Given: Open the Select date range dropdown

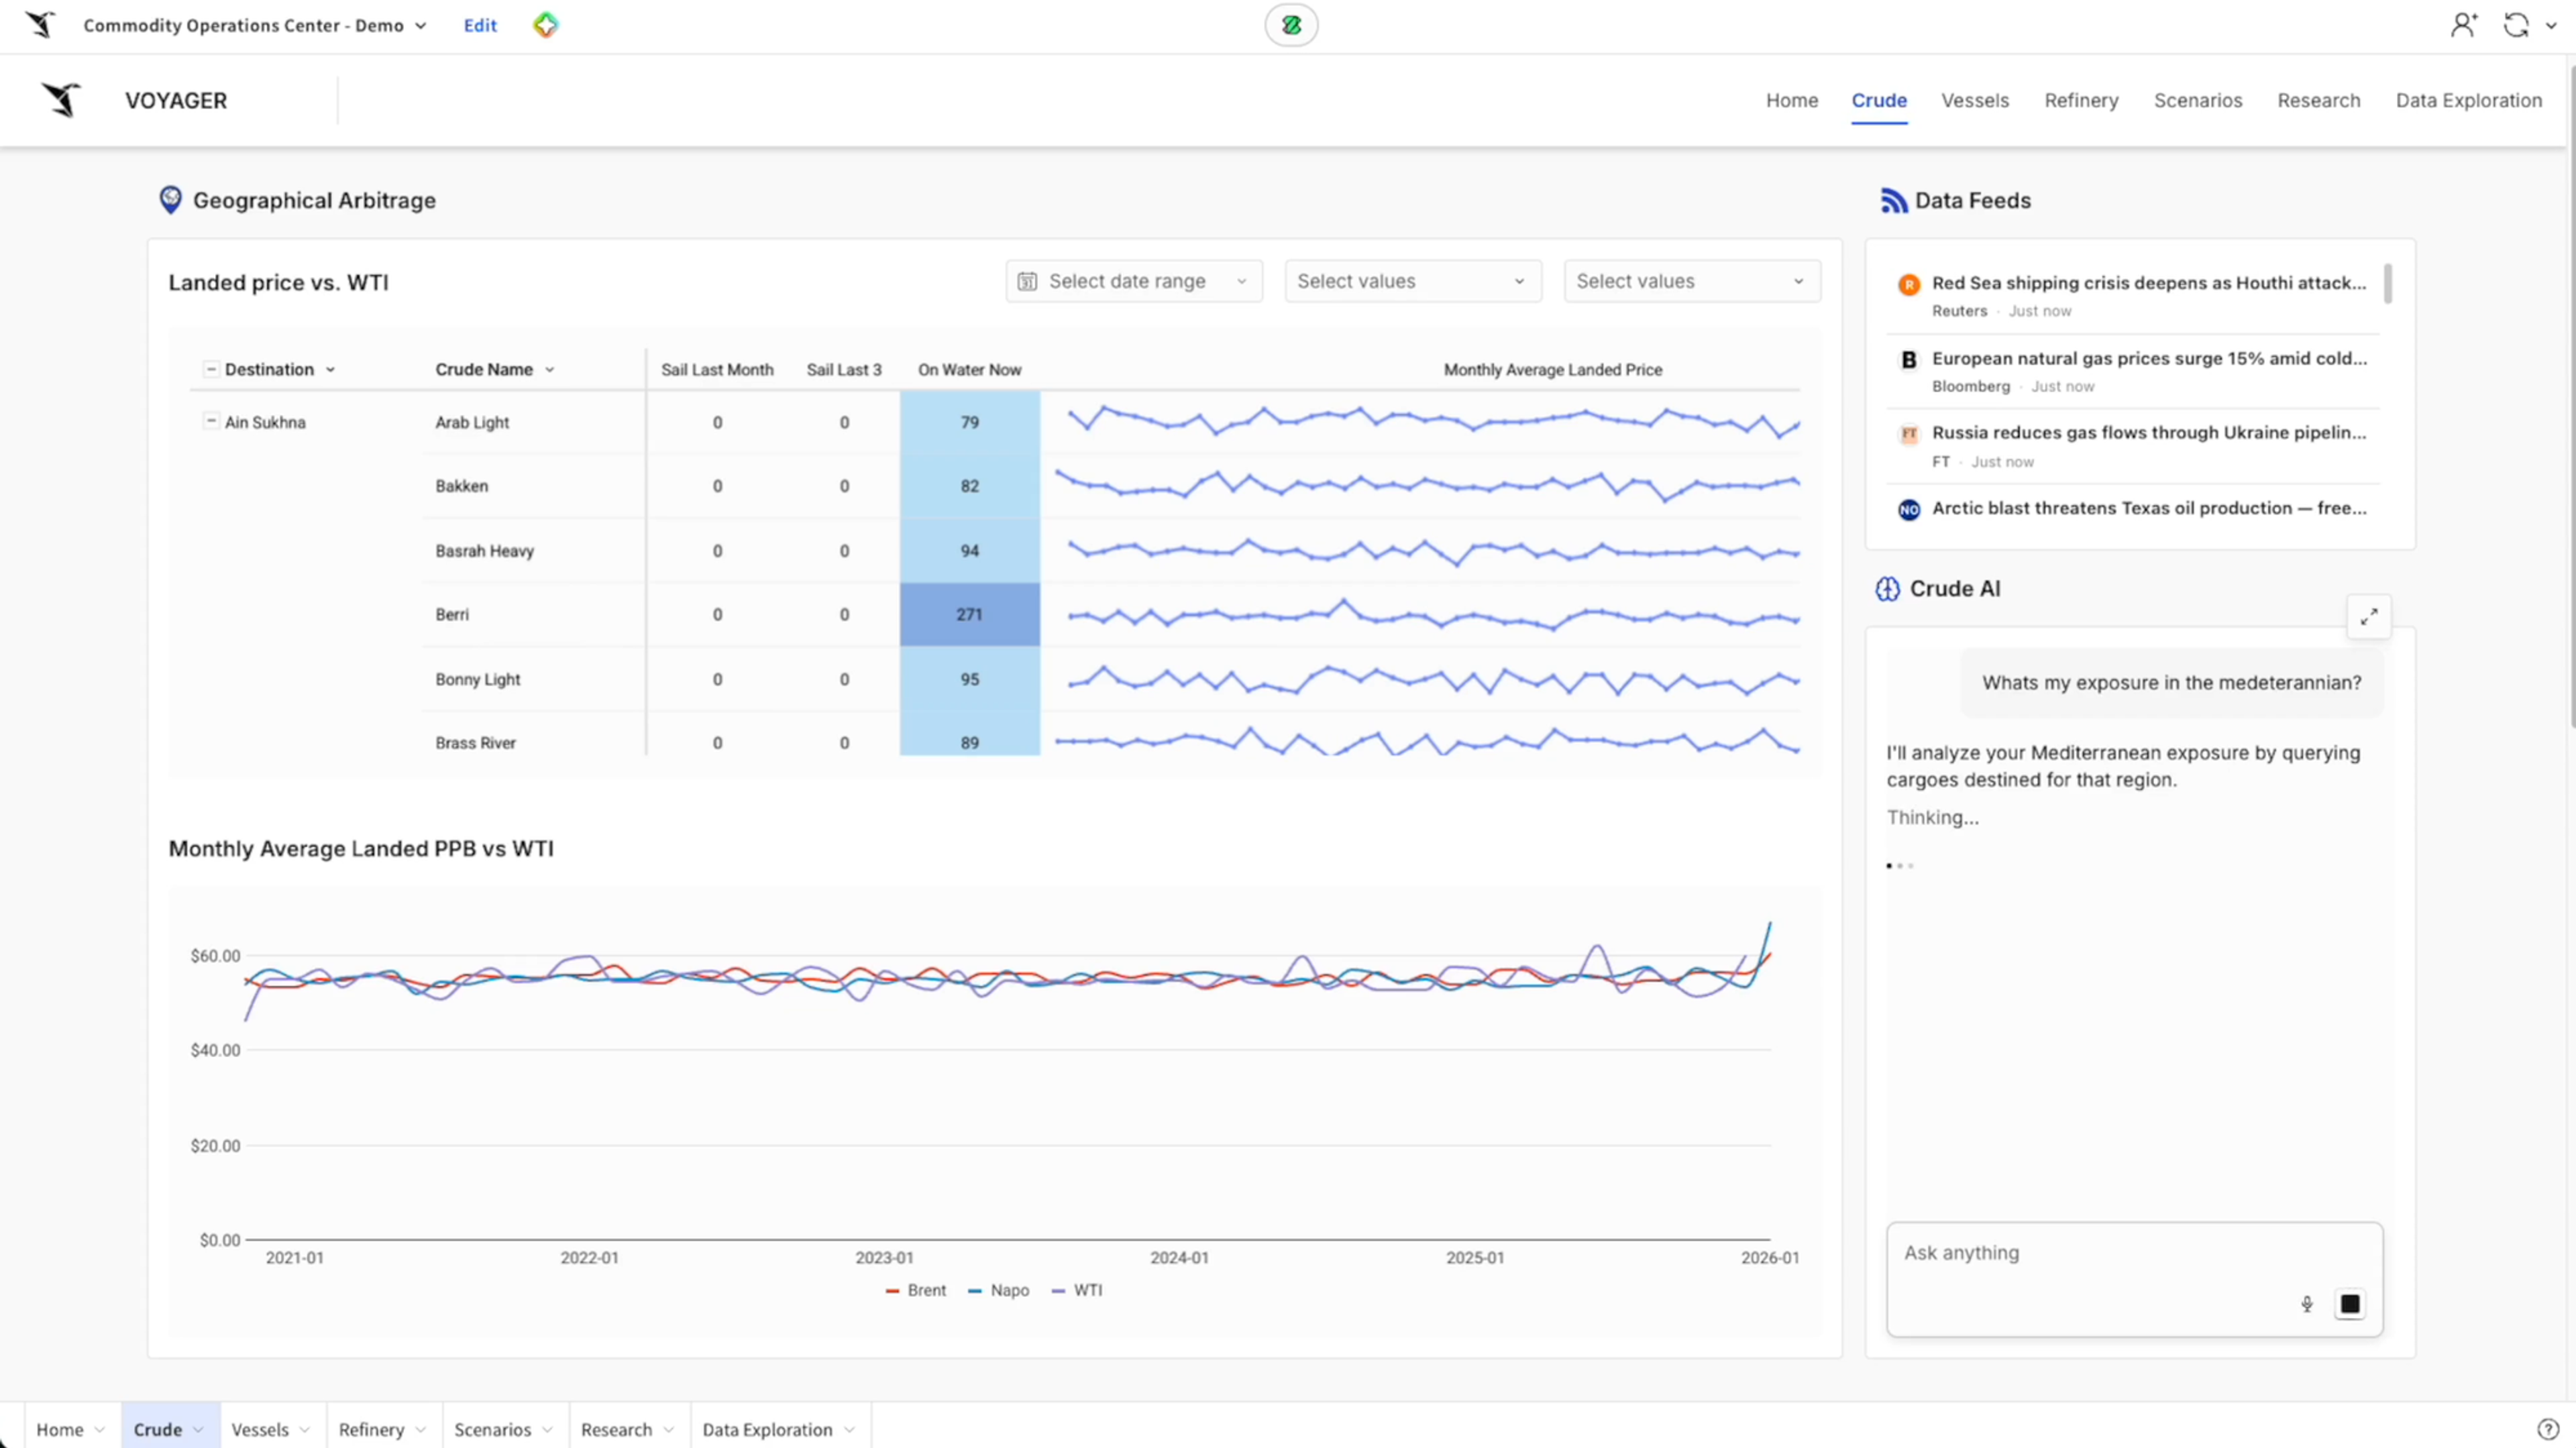Looking at the screenshot, I should click(x=1134, y=282).
